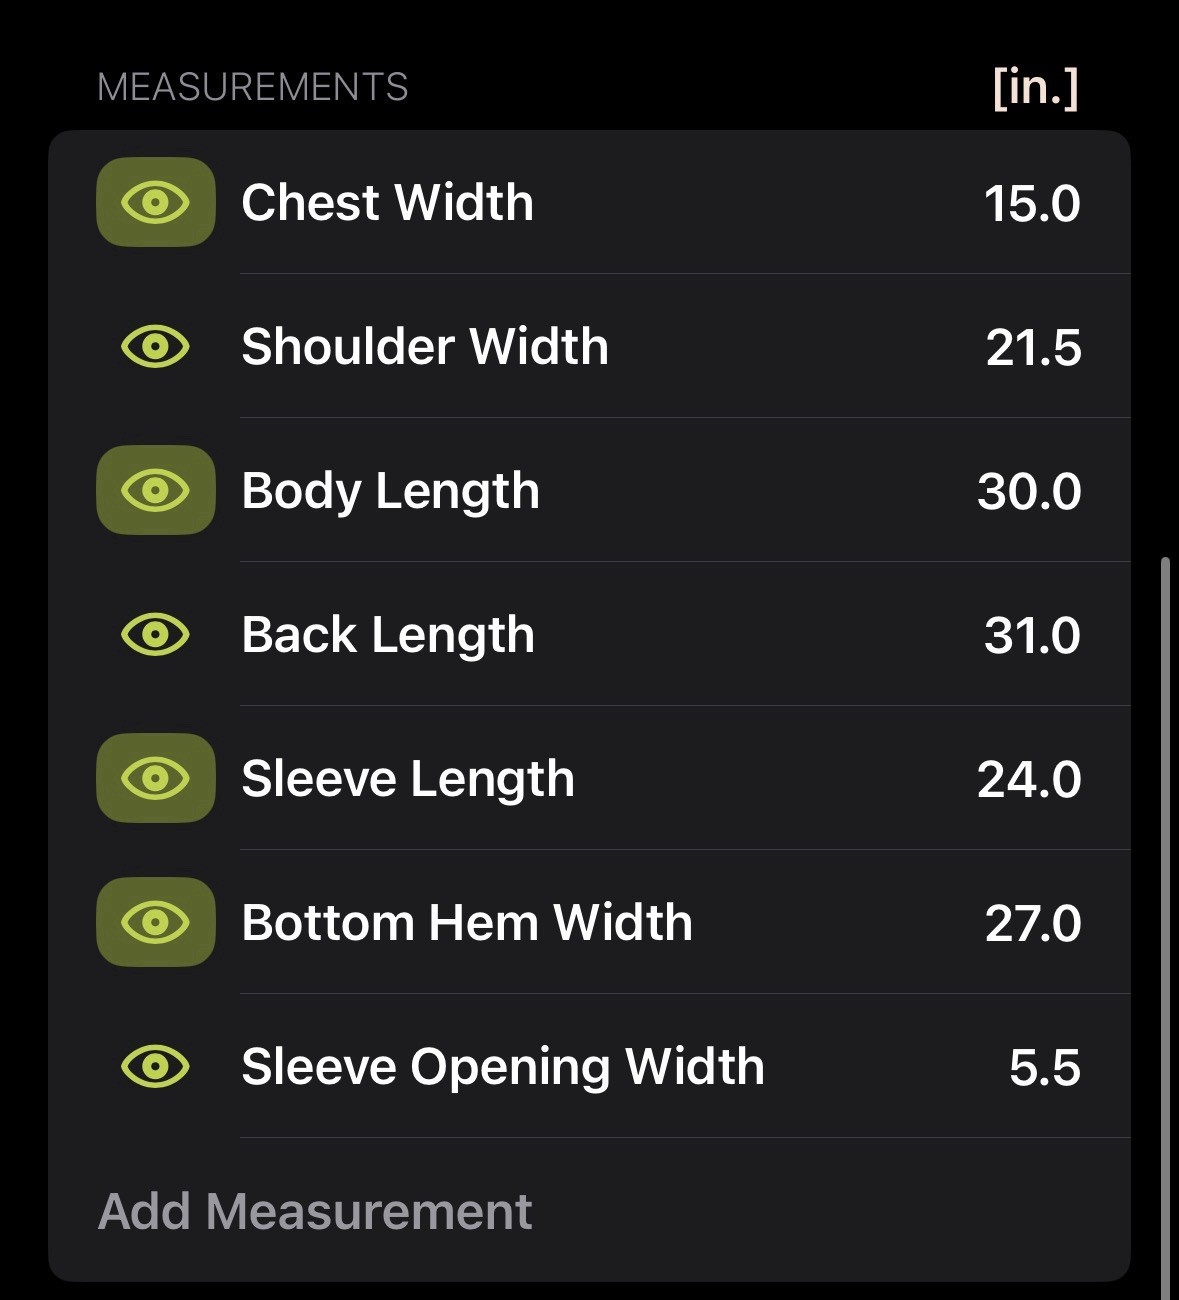Toggle Sleeve Opening Width eye icon
This screenshot has width=1179, height=1300.
click(155, 1067)
